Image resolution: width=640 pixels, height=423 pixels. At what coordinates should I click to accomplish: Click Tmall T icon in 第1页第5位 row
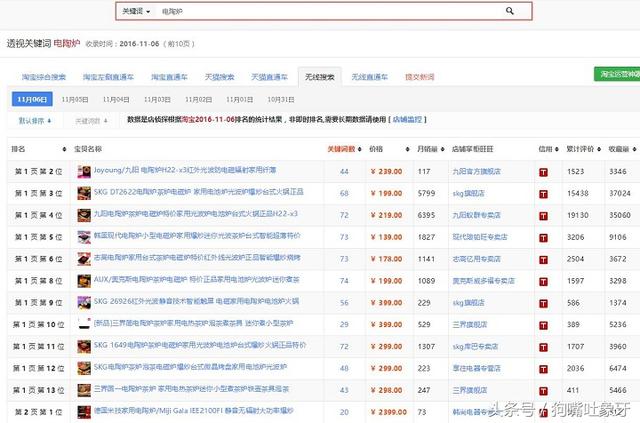543,238
